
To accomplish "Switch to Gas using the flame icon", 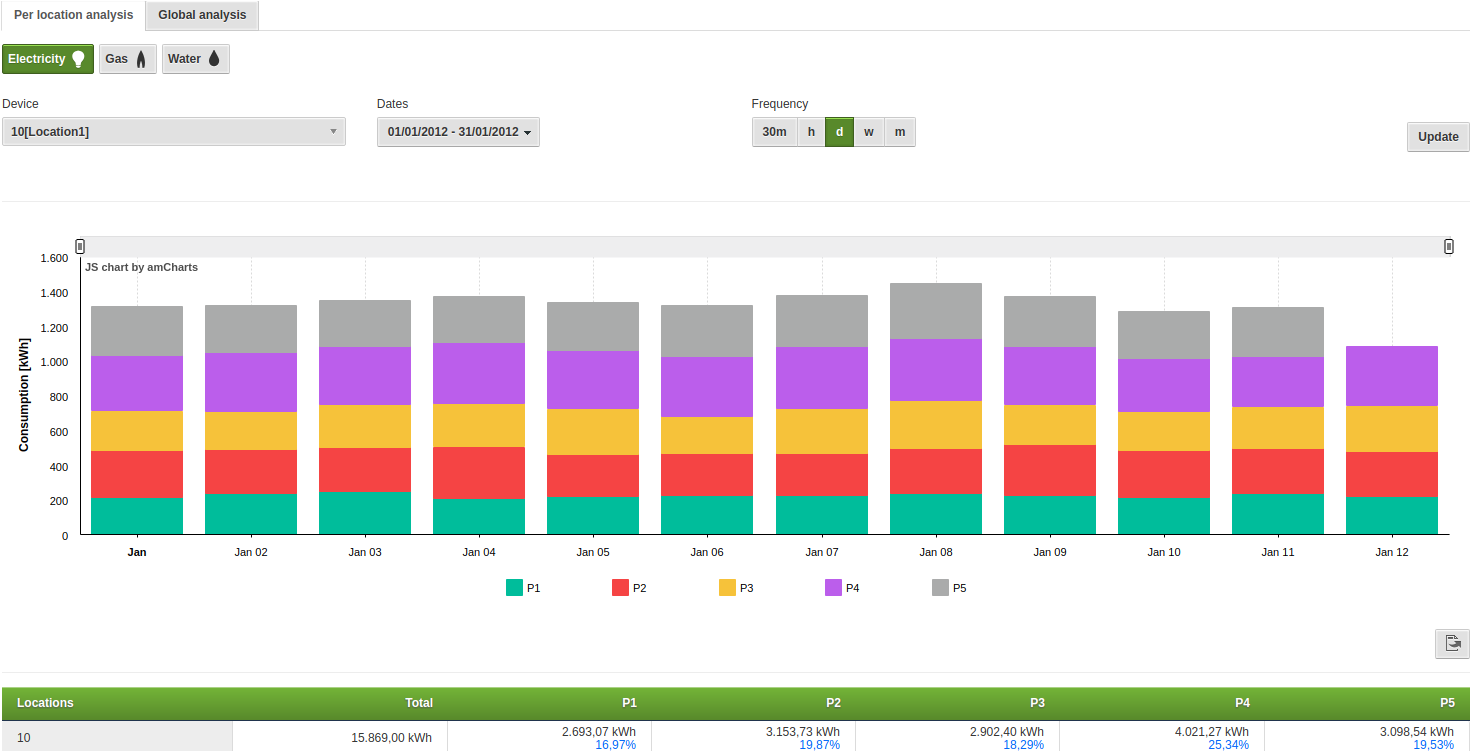I will [x=143, y=58].
